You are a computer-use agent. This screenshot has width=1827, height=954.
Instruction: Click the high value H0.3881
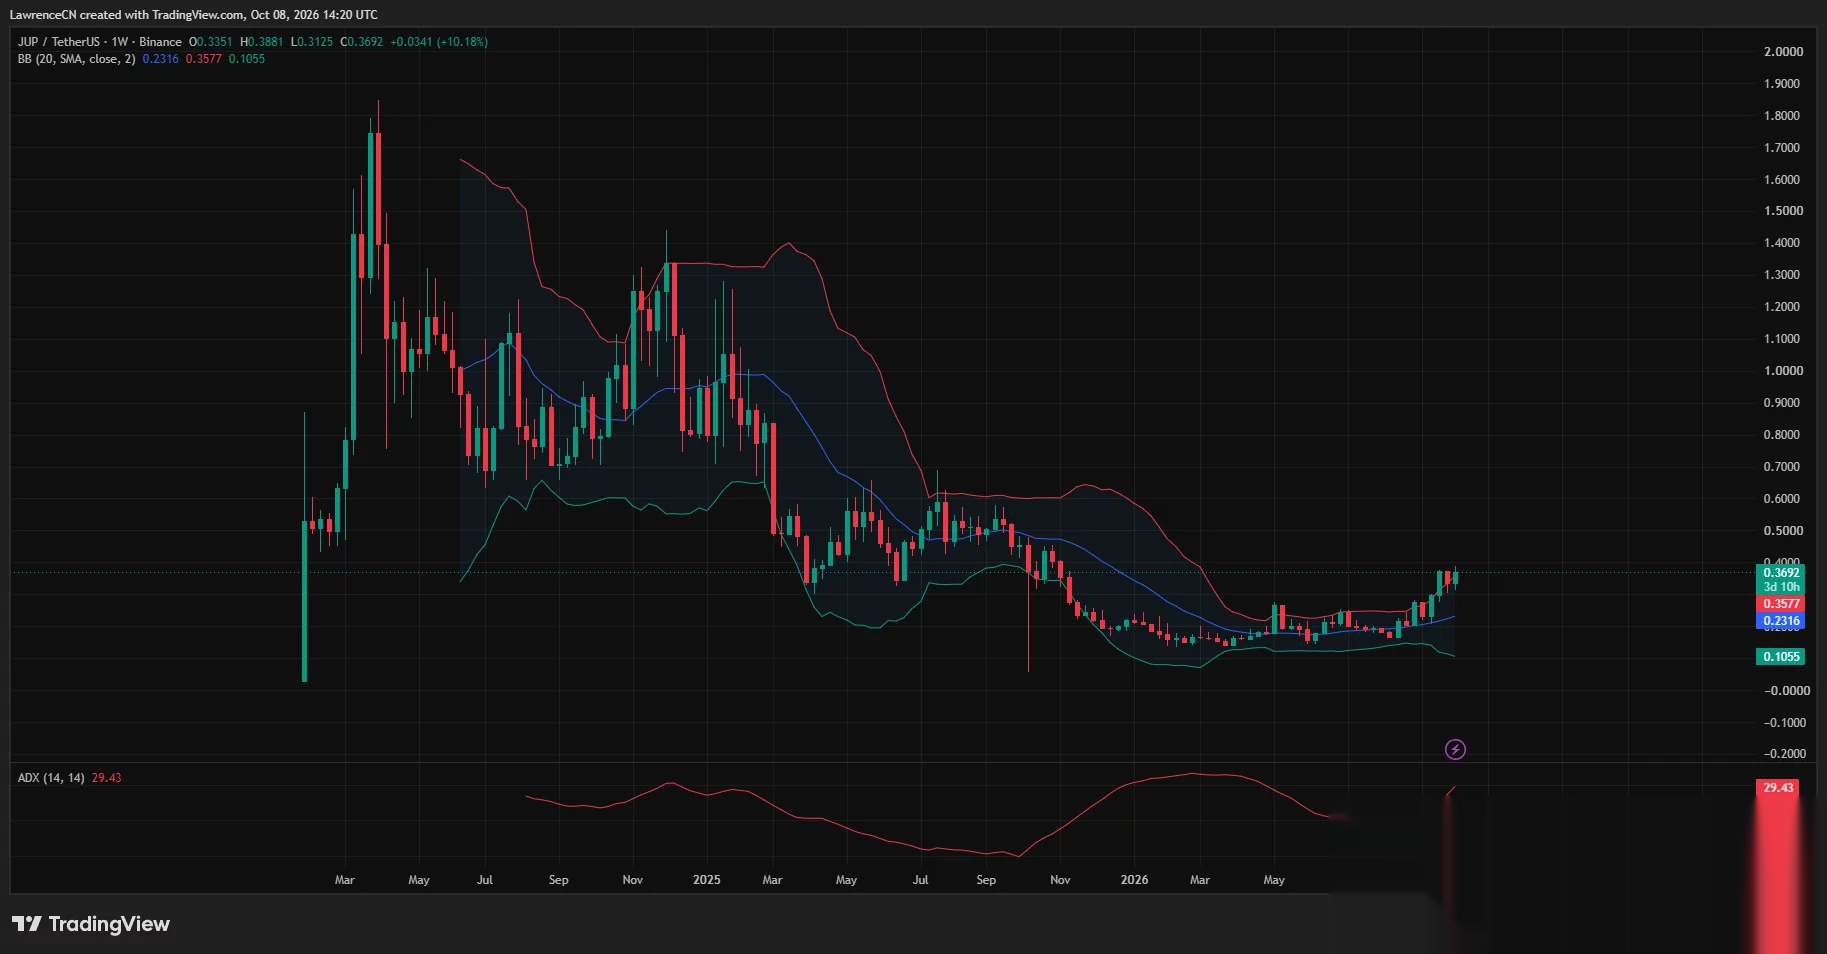(x=262, y=42)
